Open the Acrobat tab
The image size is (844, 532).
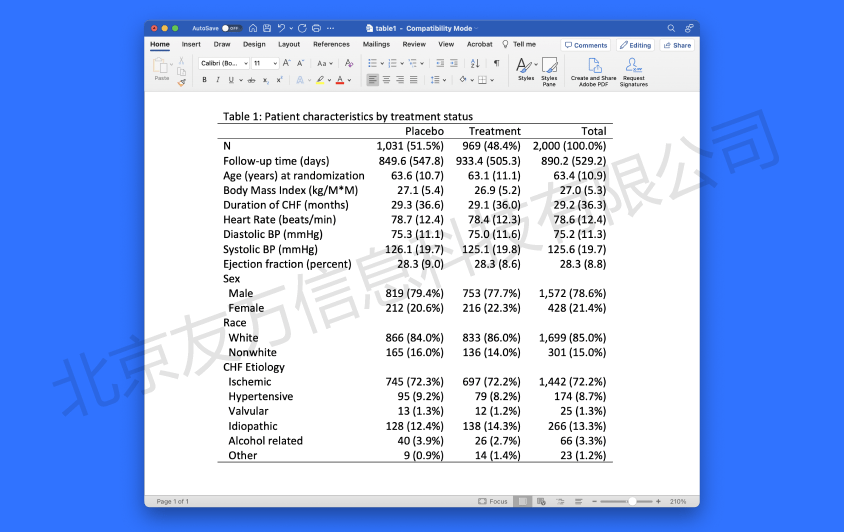click(x=480, y=44)
